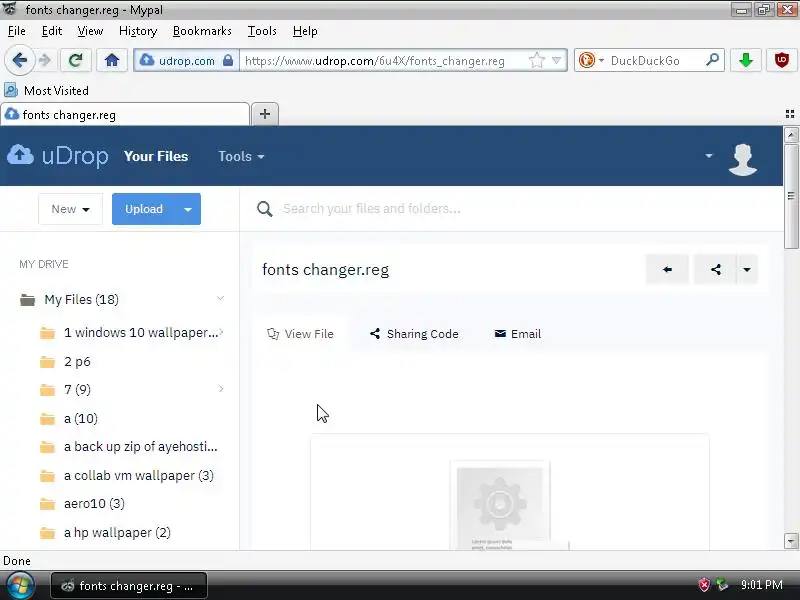Open the Help menu
This screenshot has height=600, width=800.
(305, 31)
